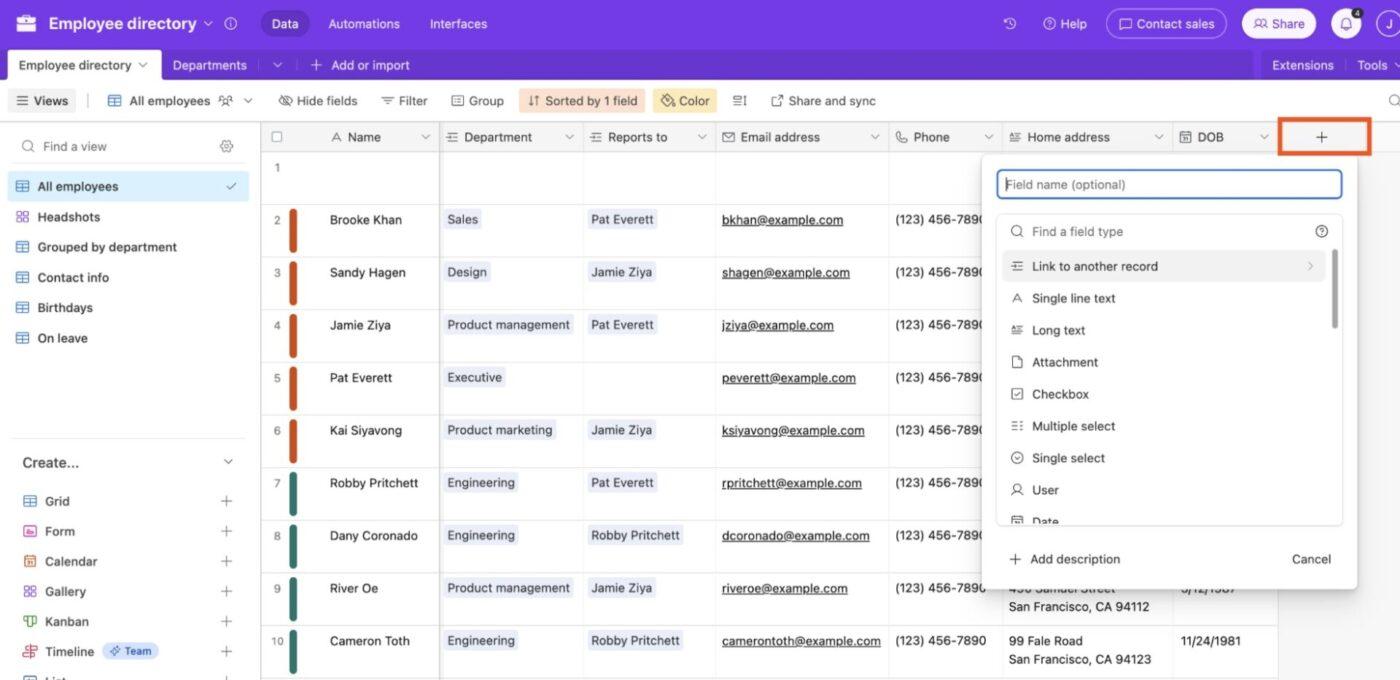Screen dimensions: 1400x680
Task: Open the Color settings
Action: tap(684, 99)
